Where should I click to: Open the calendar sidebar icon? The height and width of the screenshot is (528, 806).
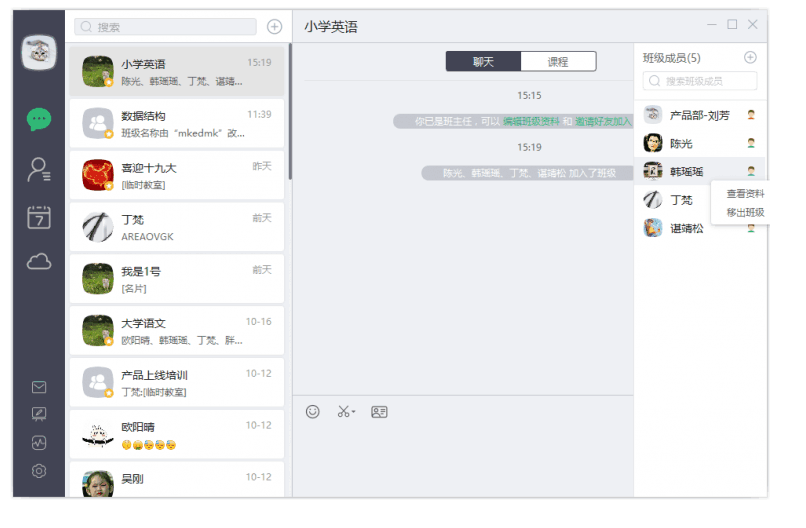point(39,217)
